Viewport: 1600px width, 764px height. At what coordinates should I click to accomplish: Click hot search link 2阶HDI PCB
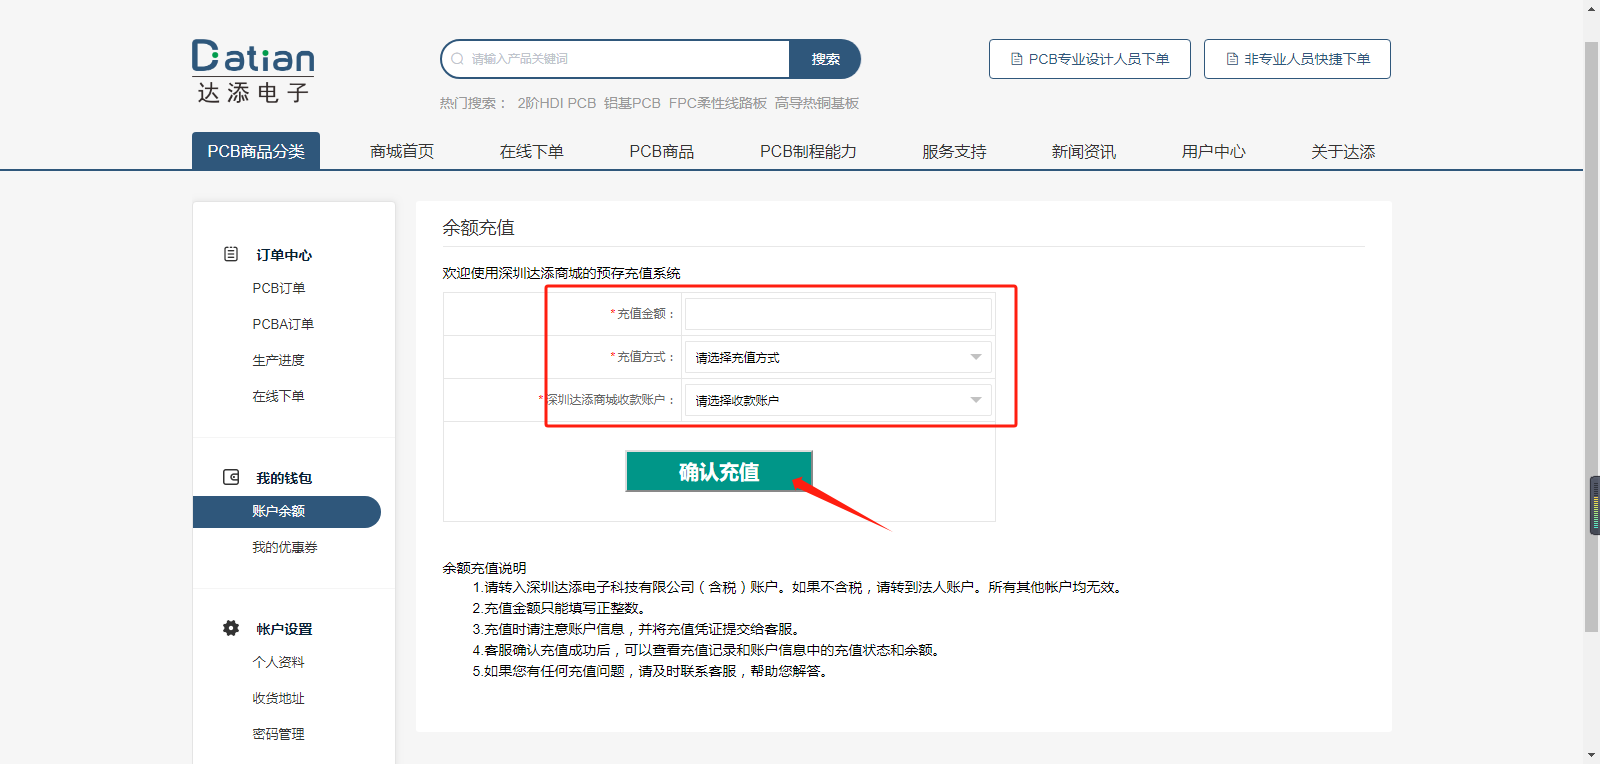point(557,103)
